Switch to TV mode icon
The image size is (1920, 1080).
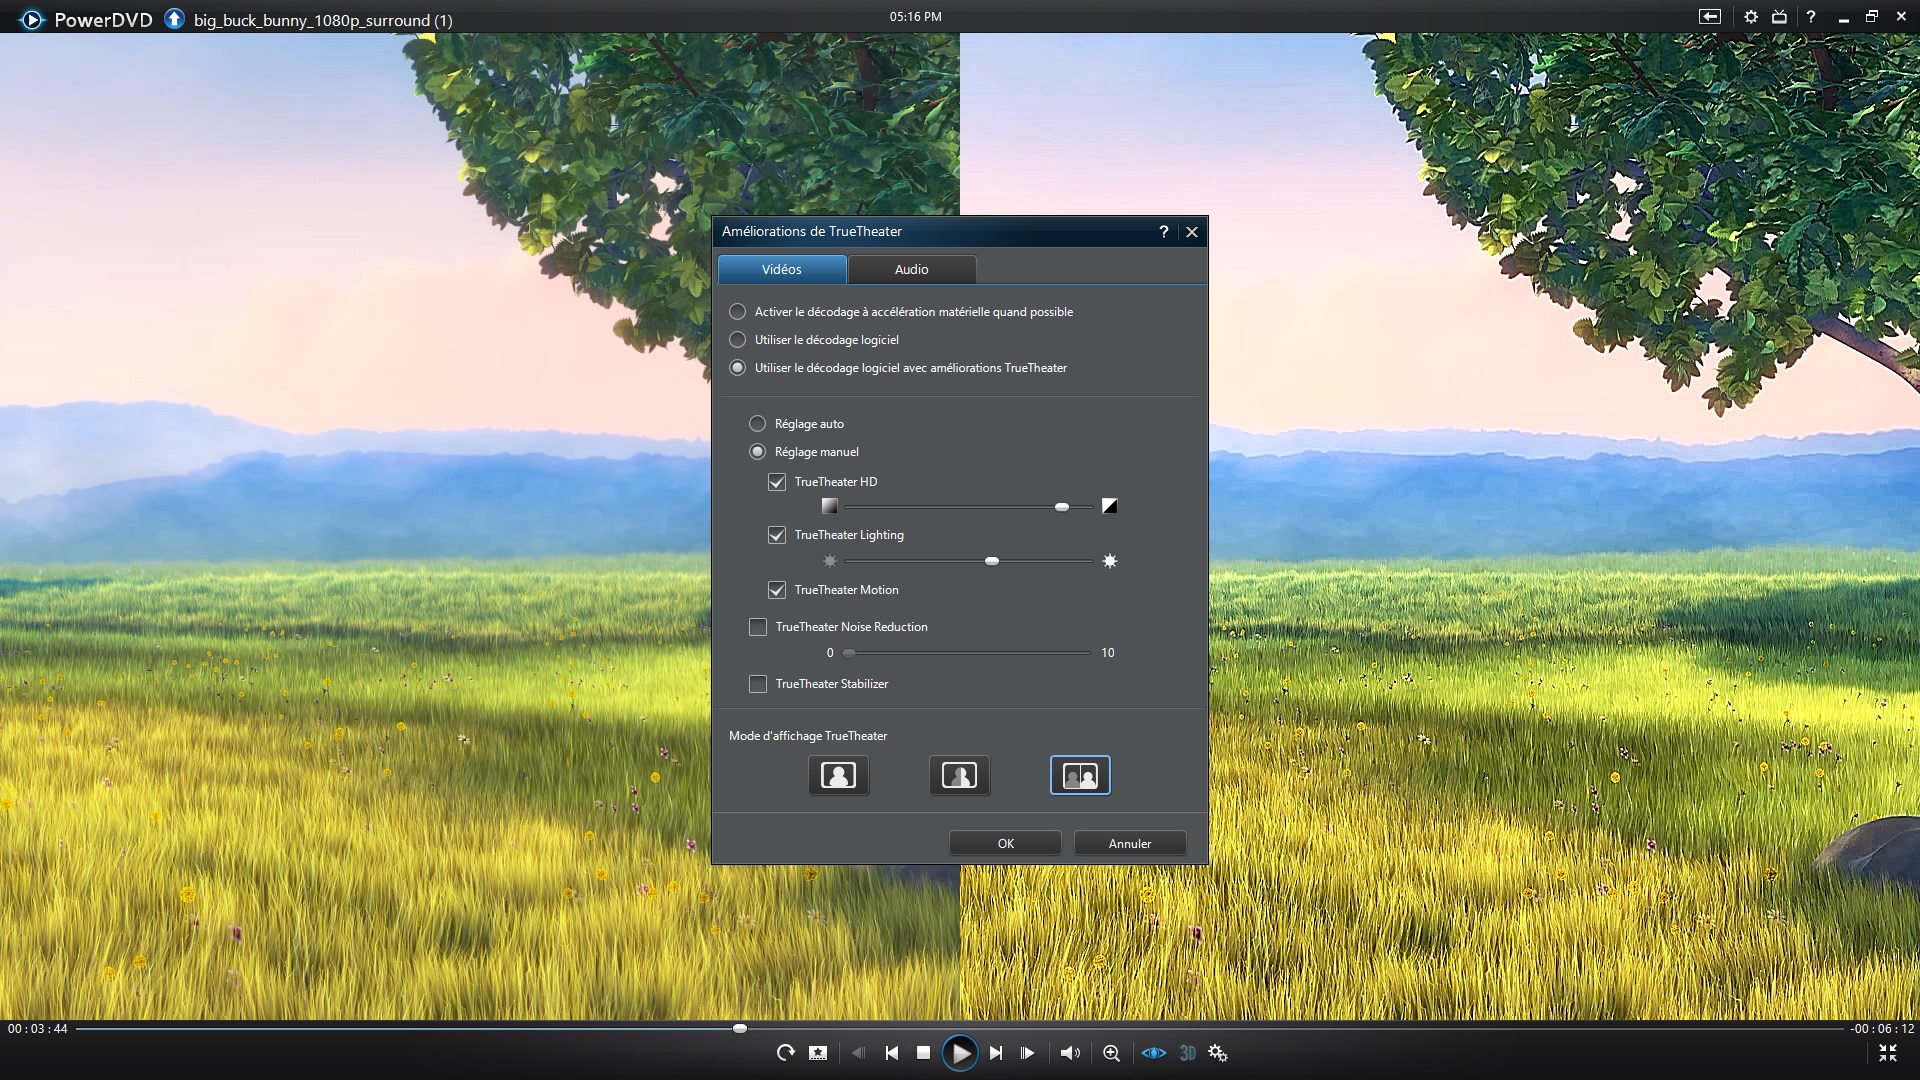point(1780,17)
